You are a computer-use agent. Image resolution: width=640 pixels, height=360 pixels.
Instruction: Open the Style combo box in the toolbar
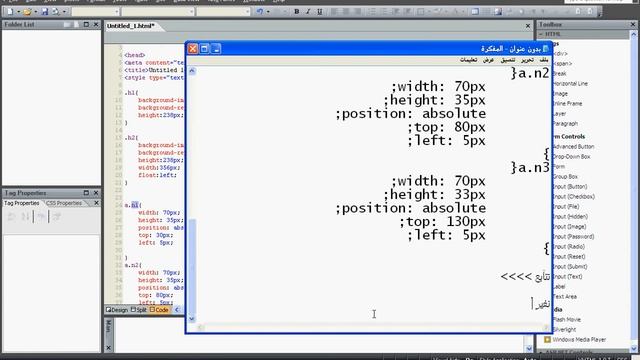pos(96,11)
